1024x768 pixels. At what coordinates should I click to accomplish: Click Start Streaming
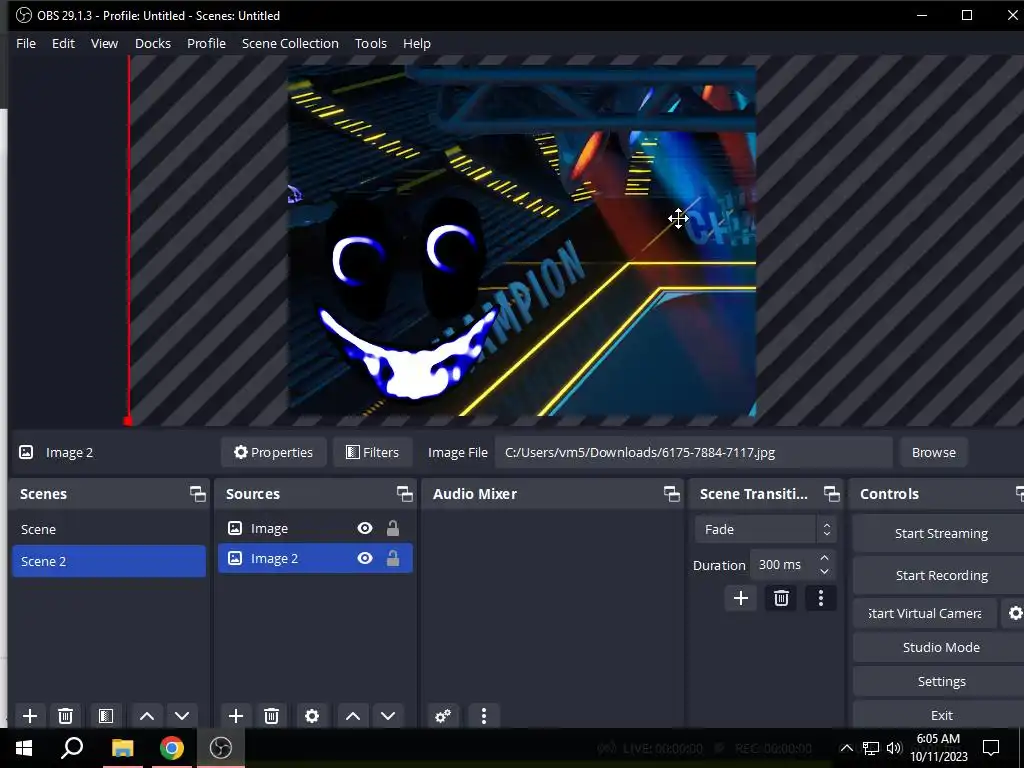(x=941, y=534)
